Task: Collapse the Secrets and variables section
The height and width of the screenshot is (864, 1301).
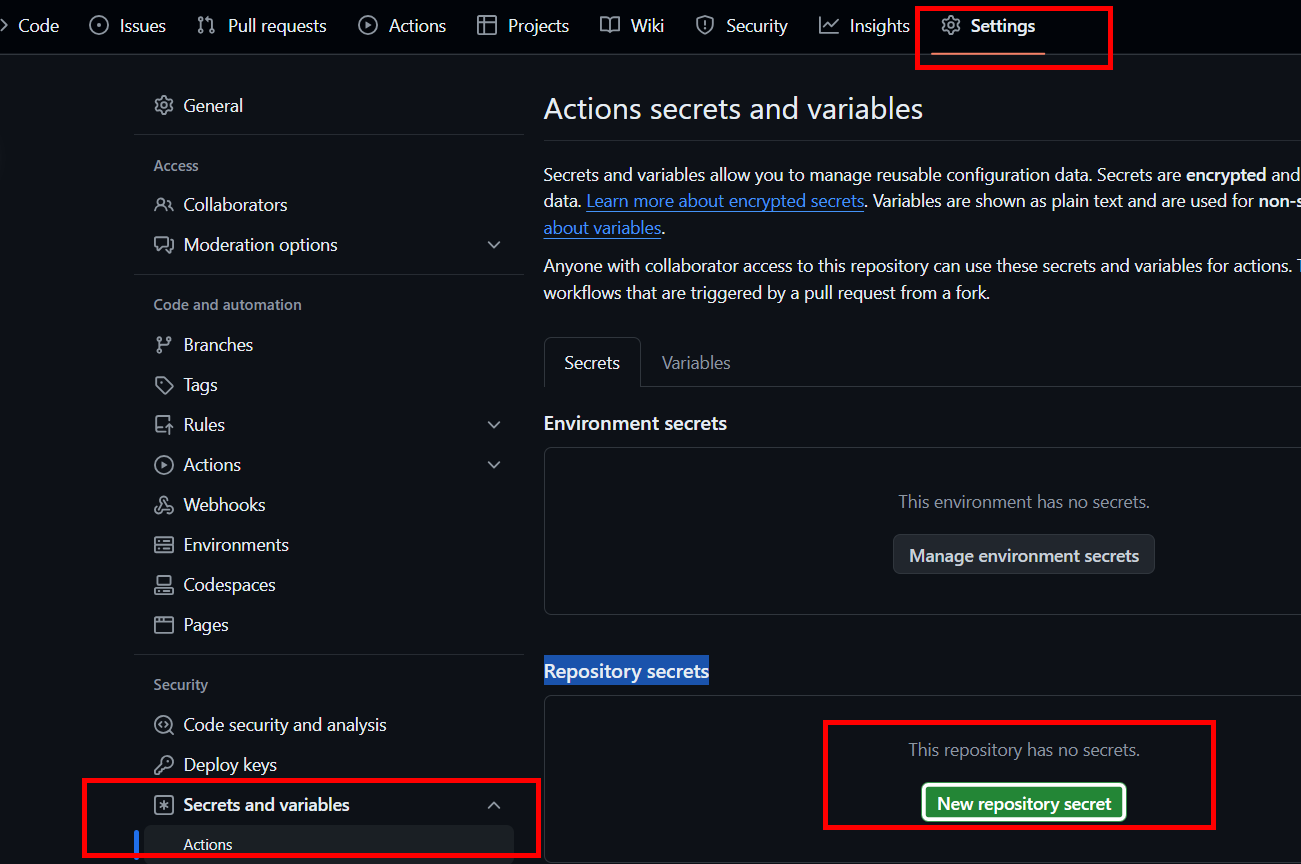Action: tap(494, 805)
